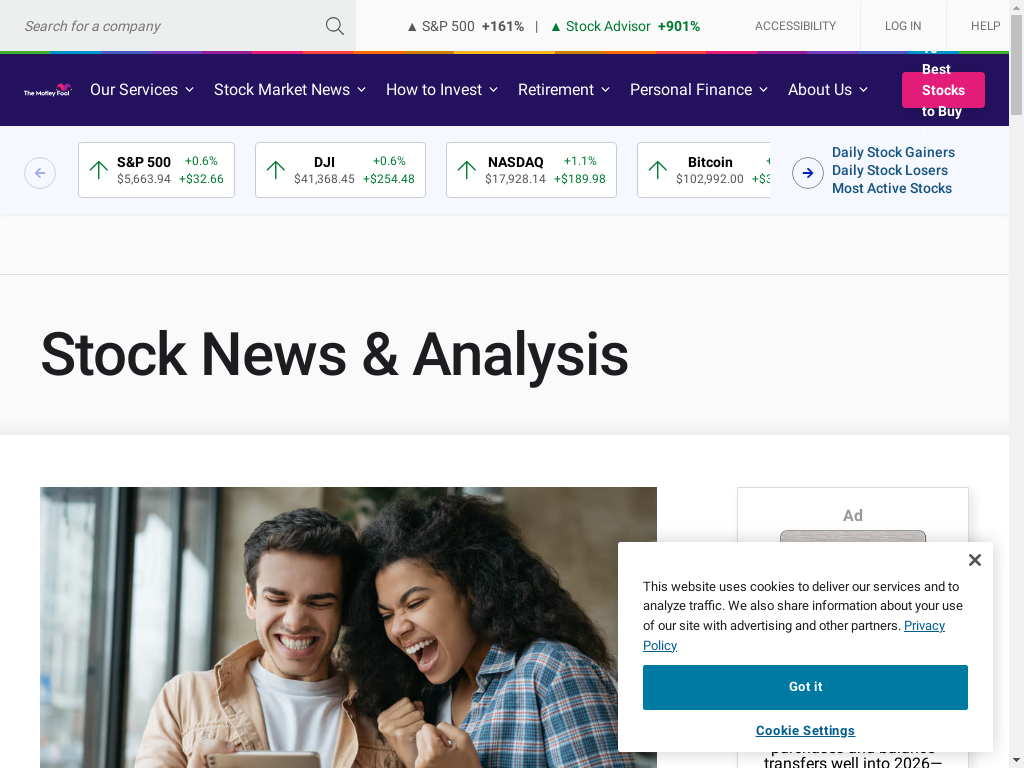Accept cookies with Got it button
Viewport: 1024px width, 768px height.
(805, 687)
